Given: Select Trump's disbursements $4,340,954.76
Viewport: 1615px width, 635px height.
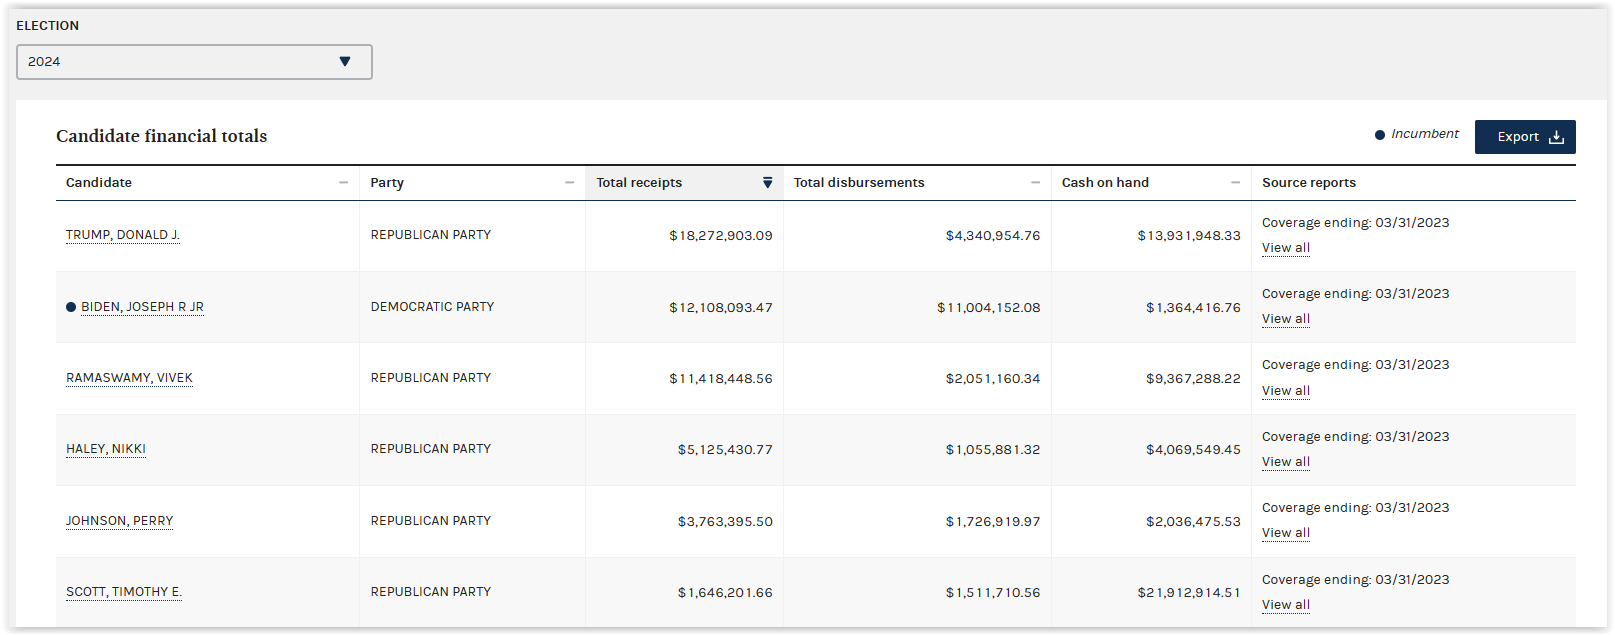Looking at the screenshot, I should (993, 236).
